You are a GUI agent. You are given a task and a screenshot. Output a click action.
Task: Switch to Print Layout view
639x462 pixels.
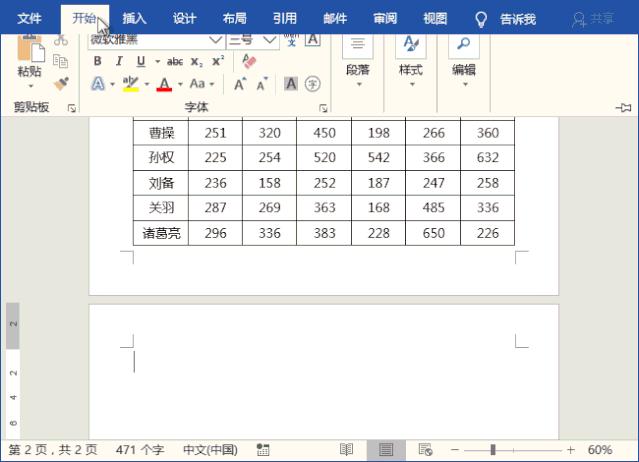click(x=386, y=450)
